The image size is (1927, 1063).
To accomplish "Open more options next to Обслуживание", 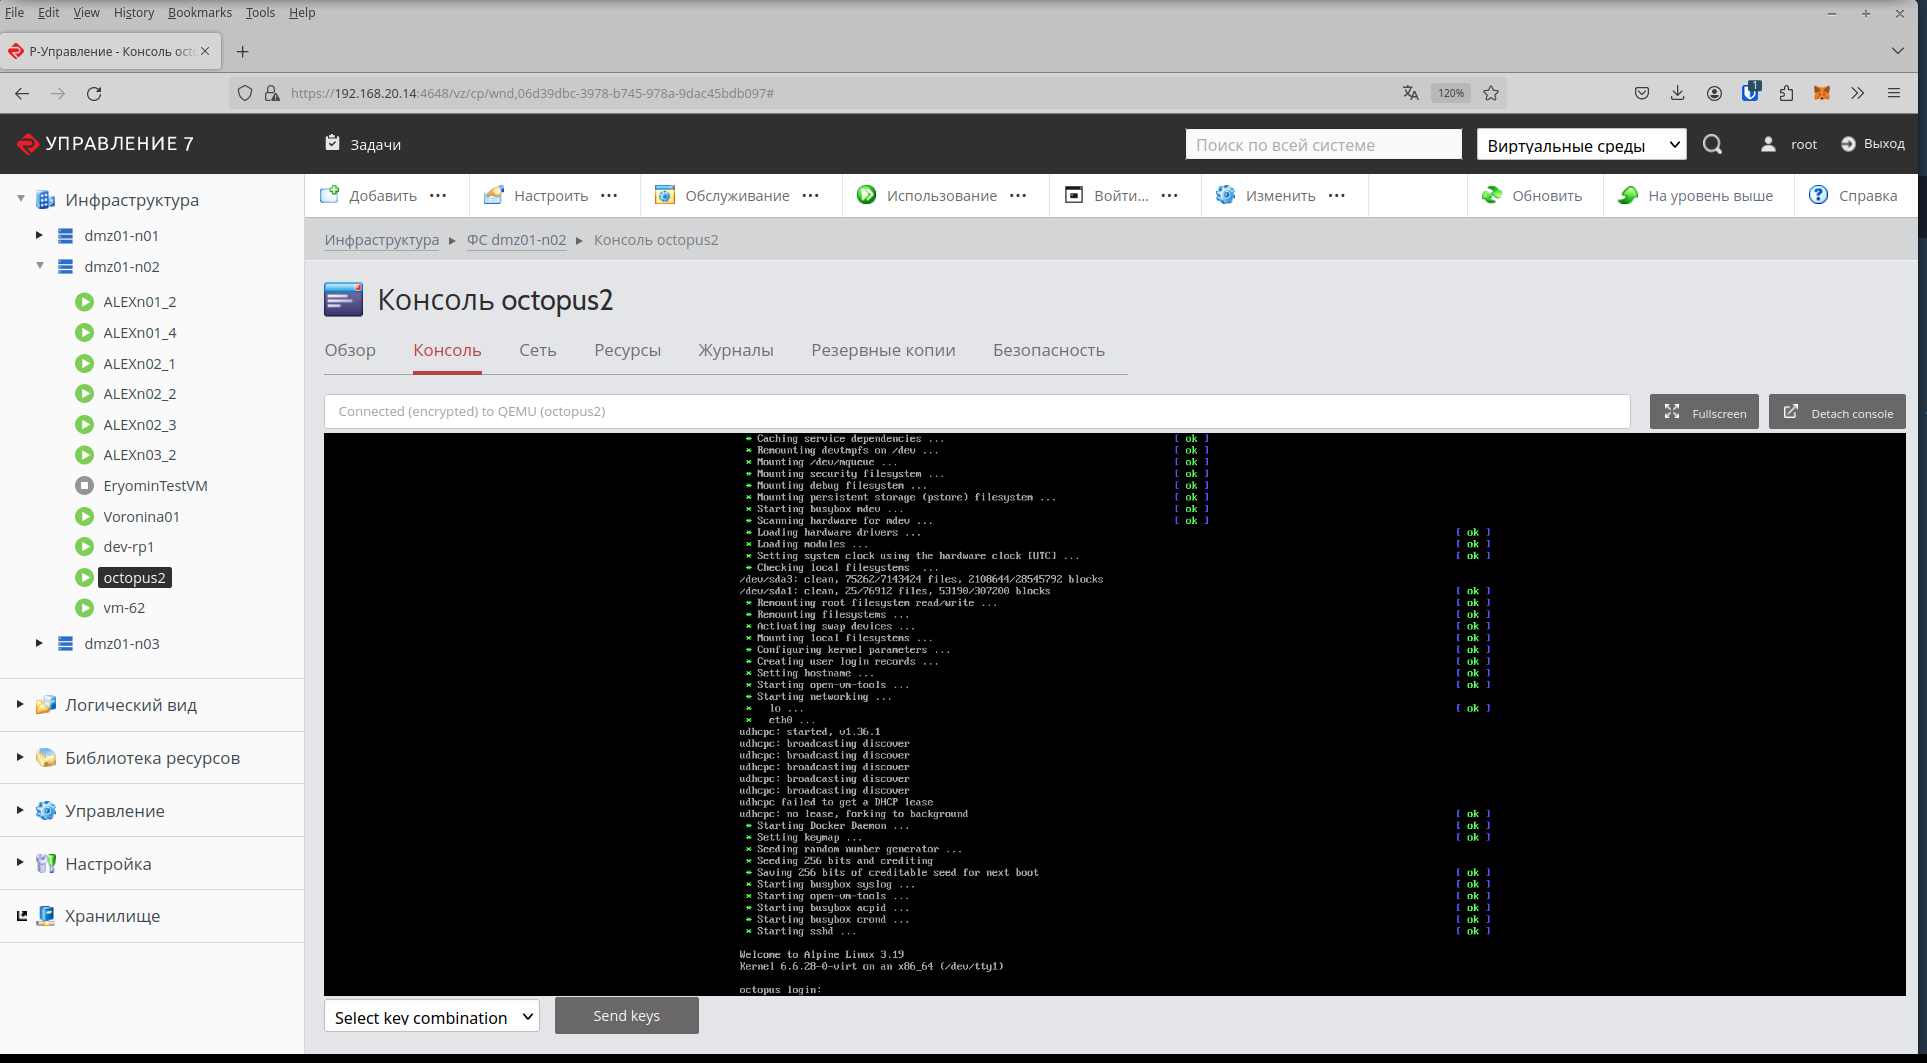I will tap(811, 196).
